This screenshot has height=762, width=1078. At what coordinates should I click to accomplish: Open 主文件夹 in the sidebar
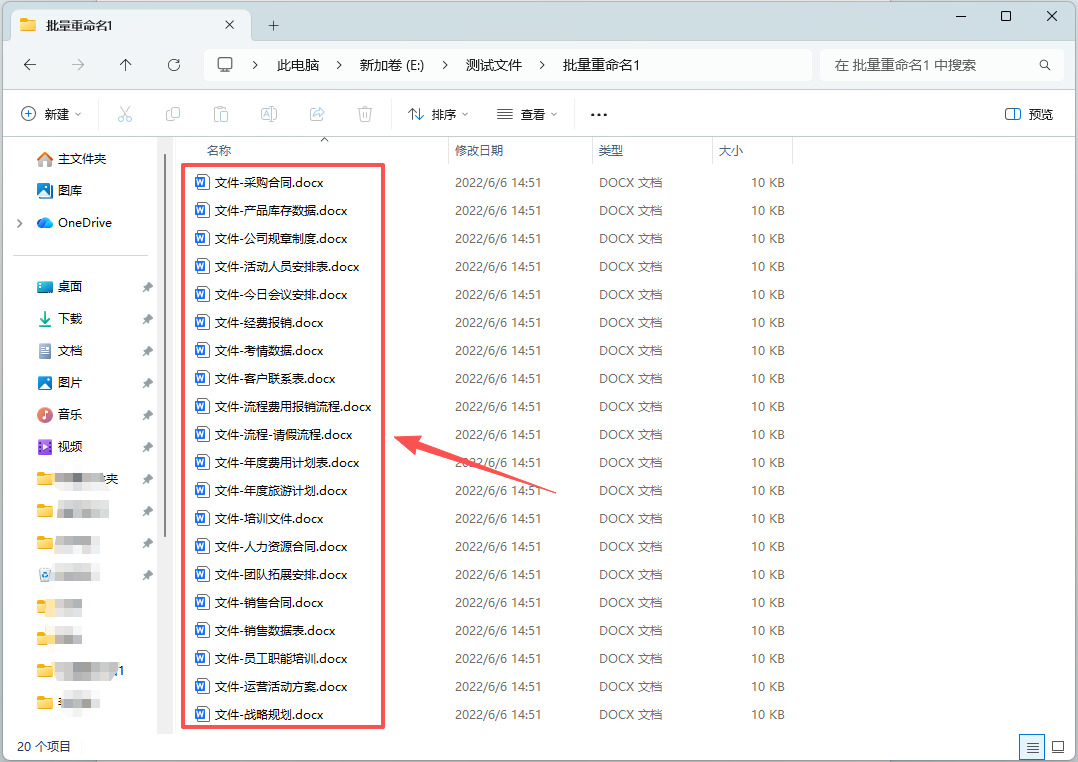click(72, 159)
